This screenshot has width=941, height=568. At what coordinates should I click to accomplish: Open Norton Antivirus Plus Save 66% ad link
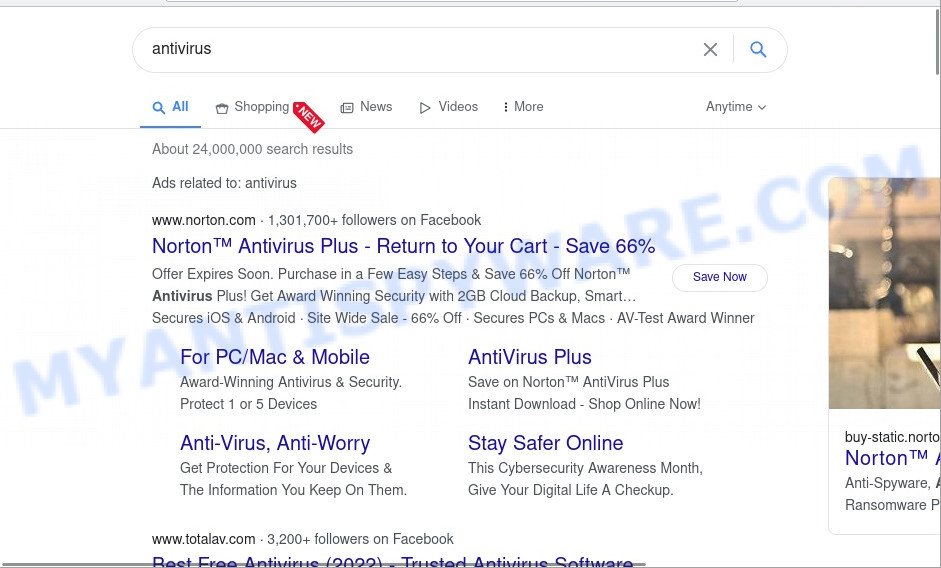(x=403, y=246)
